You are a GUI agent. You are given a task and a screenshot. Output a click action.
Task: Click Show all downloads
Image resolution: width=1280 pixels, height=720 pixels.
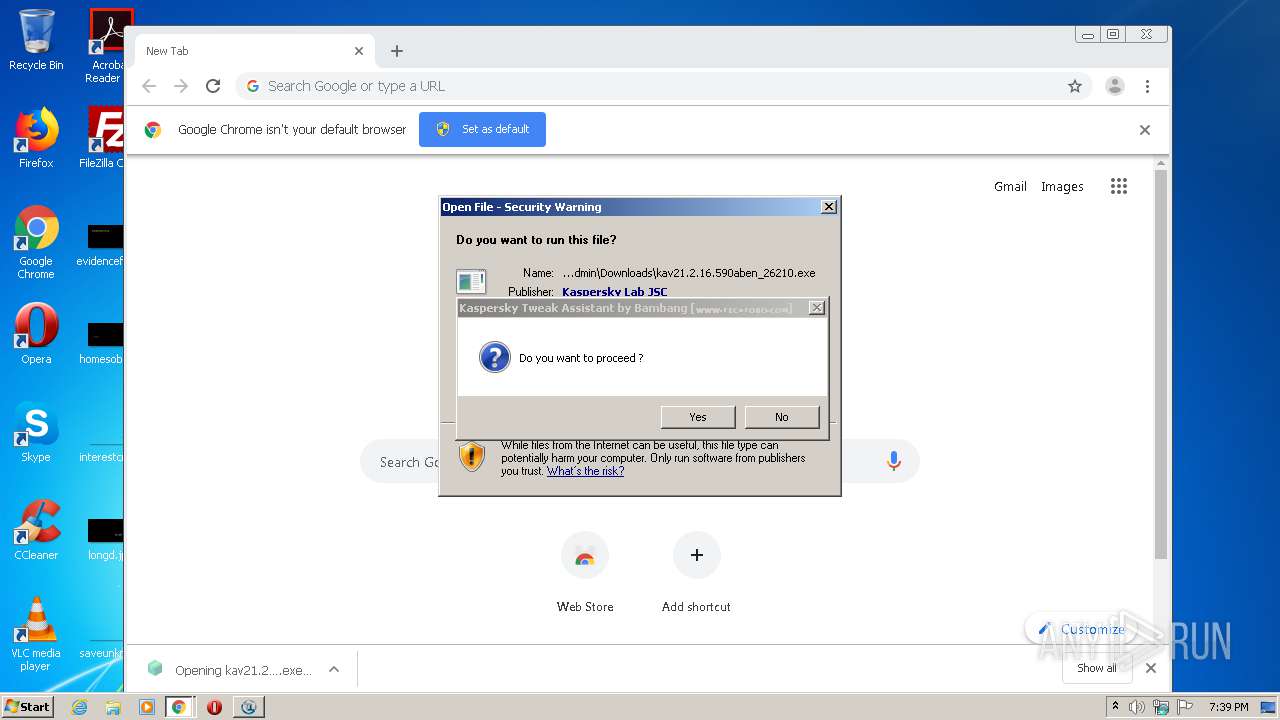(x=1097, y=668)
